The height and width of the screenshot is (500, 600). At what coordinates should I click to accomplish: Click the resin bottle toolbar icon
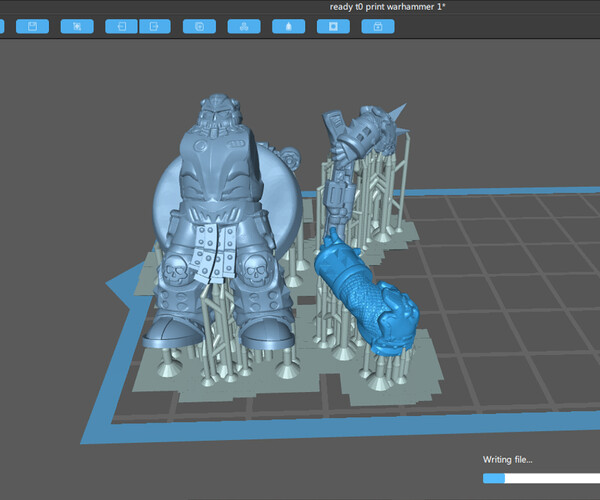point(289,26)
